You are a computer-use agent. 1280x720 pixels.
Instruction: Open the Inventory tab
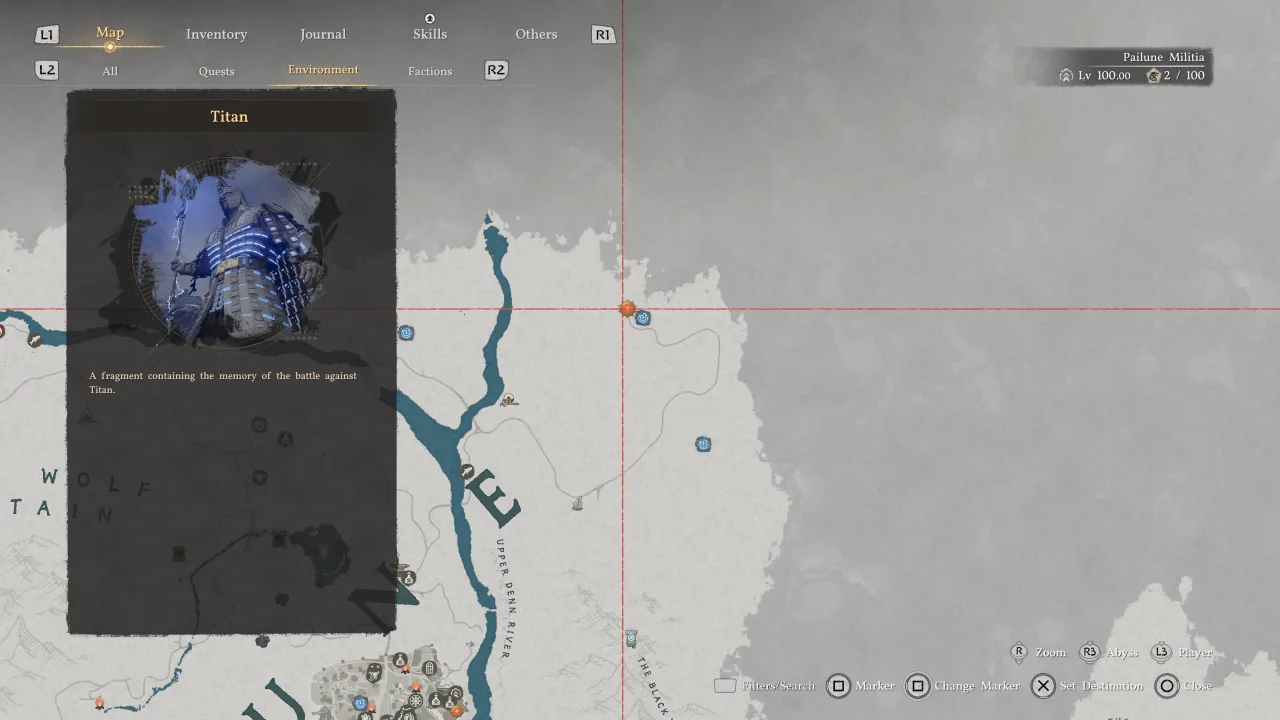point(216,34)
